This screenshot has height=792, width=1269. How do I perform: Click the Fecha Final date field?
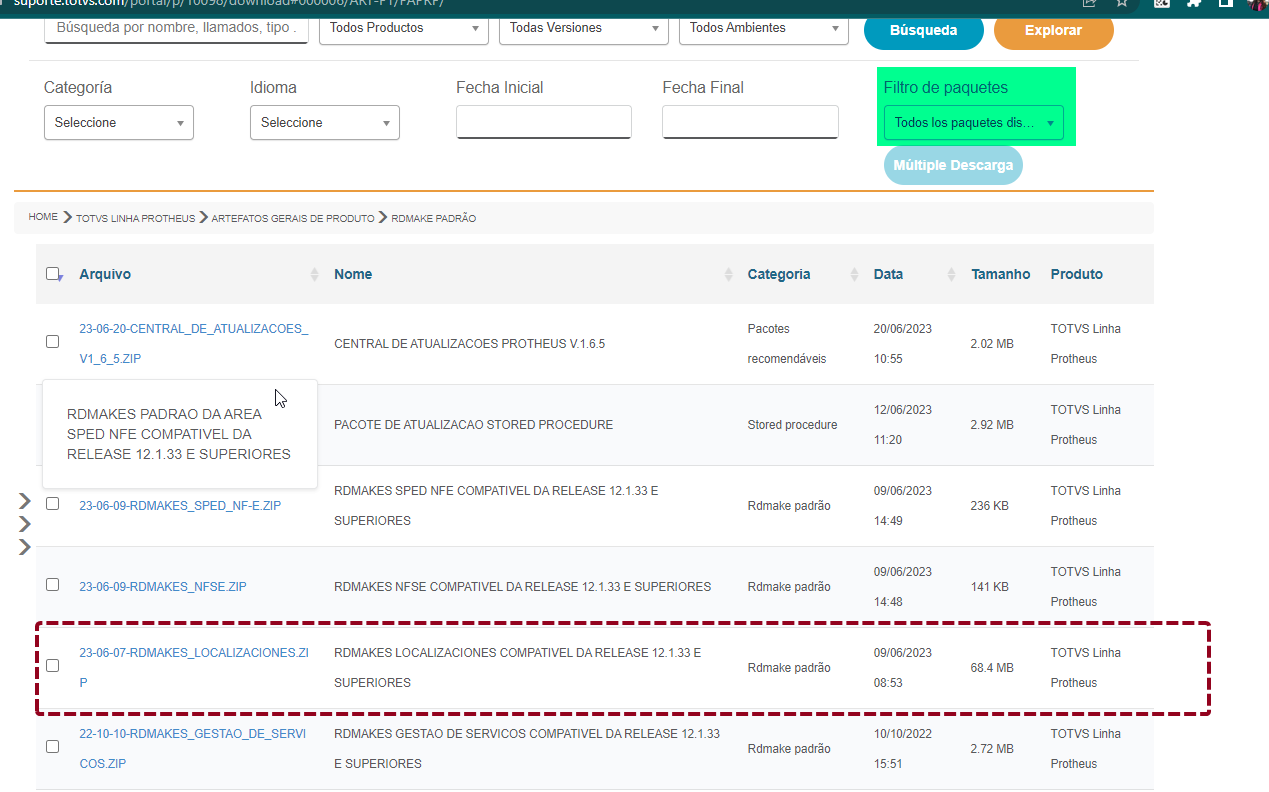pos(750,122)
